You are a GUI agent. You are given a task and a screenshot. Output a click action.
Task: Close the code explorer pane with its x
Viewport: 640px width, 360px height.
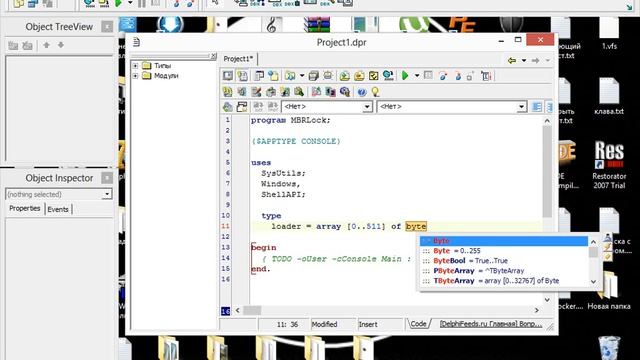pyautogui.click(x=213, y=56)
